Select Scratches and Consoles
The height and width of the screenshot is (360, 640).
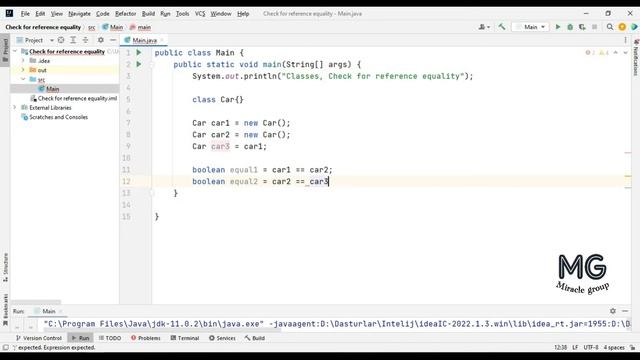(58, 117)
